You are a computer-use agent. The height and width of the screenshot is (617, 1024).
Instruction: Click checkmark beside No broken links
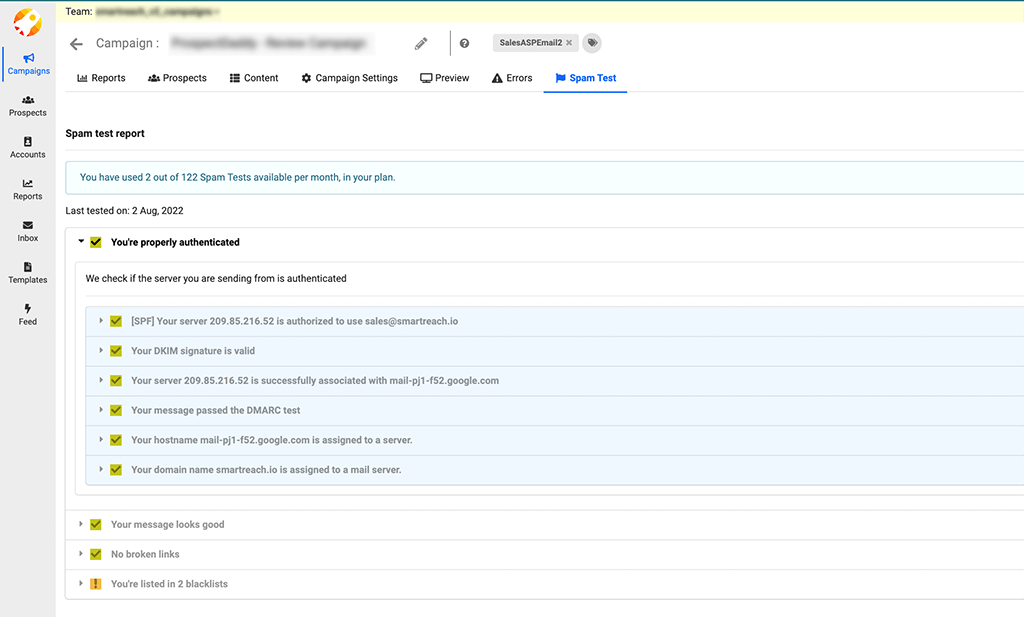96,554
